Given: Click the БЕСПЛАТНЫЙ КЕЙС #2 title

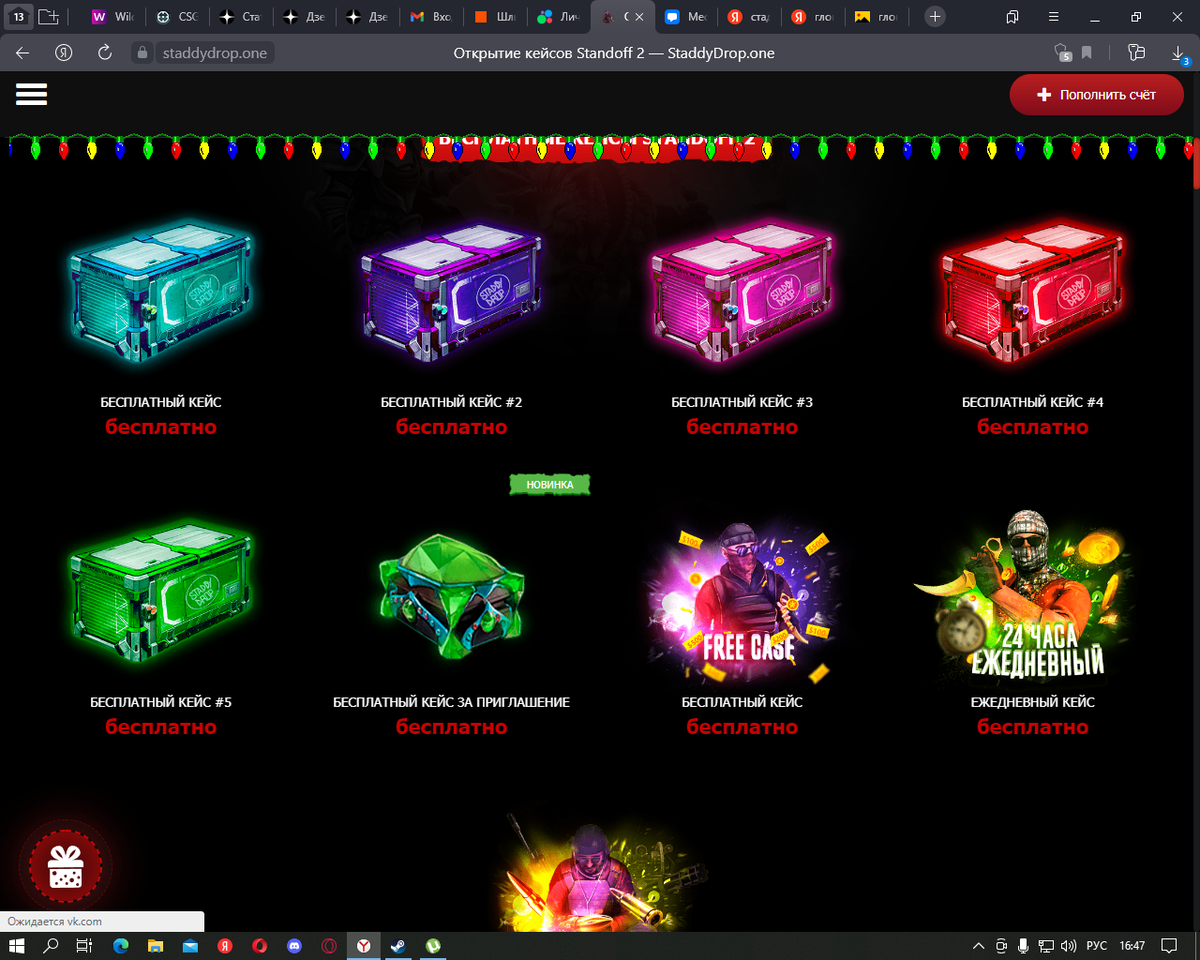Looking at the screenshot, I should click(451, 402).
